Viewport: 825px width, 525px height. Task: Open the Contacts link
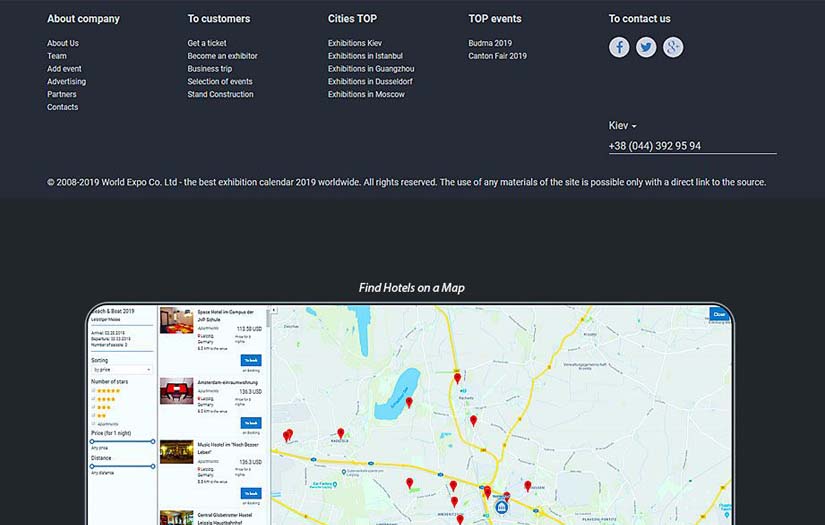click(x=63, y=107)
